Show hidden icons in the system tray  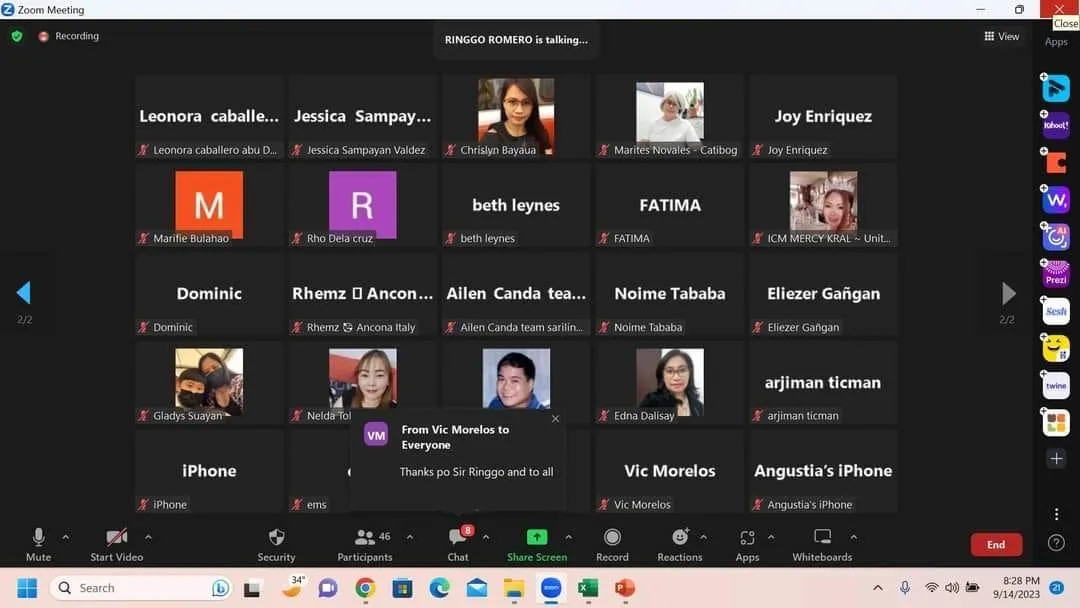point(878,587)
